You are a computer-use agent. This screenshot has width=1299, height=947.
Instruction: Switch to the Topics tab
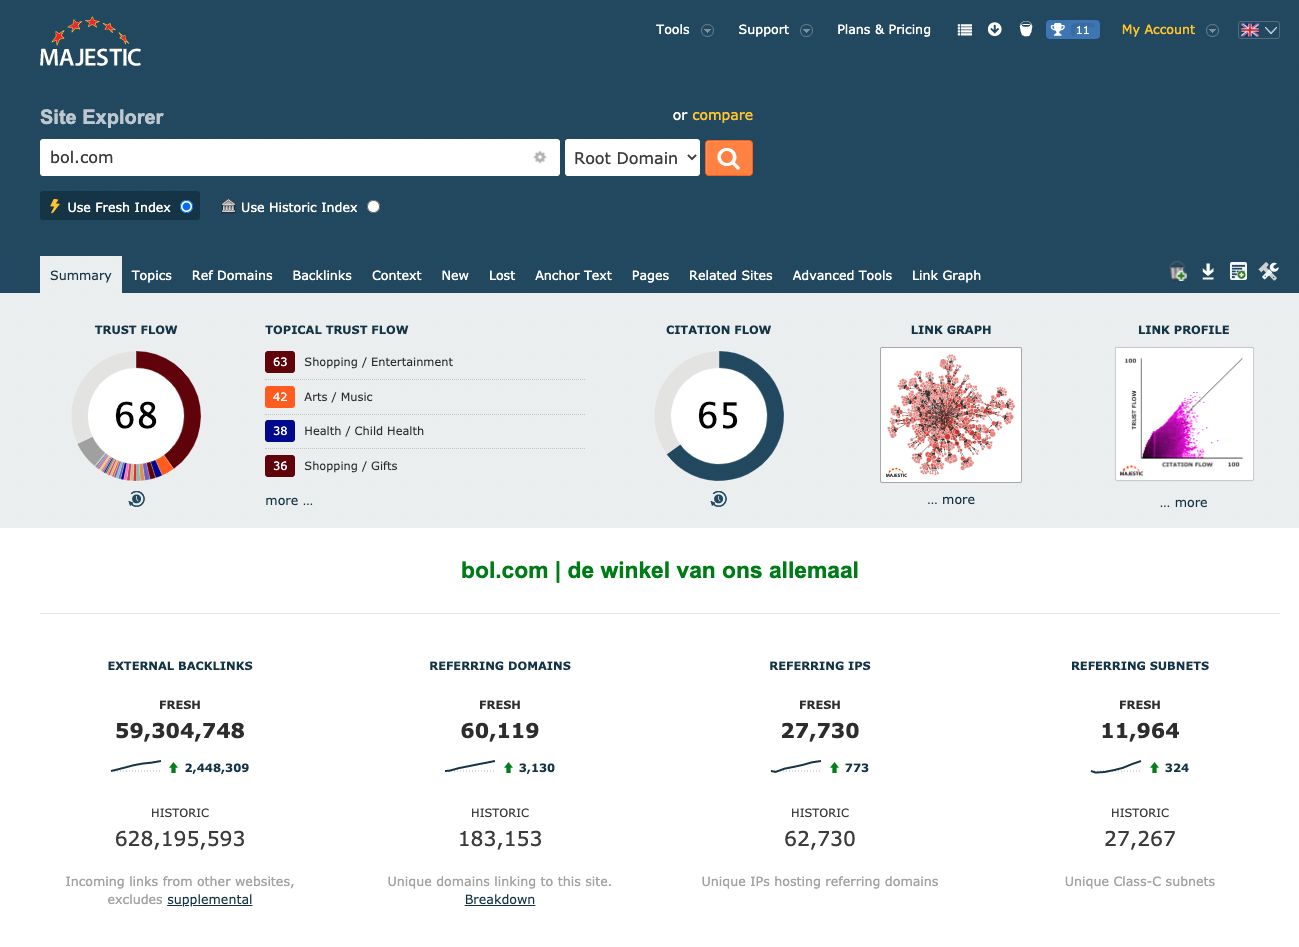tap(152, 275)
